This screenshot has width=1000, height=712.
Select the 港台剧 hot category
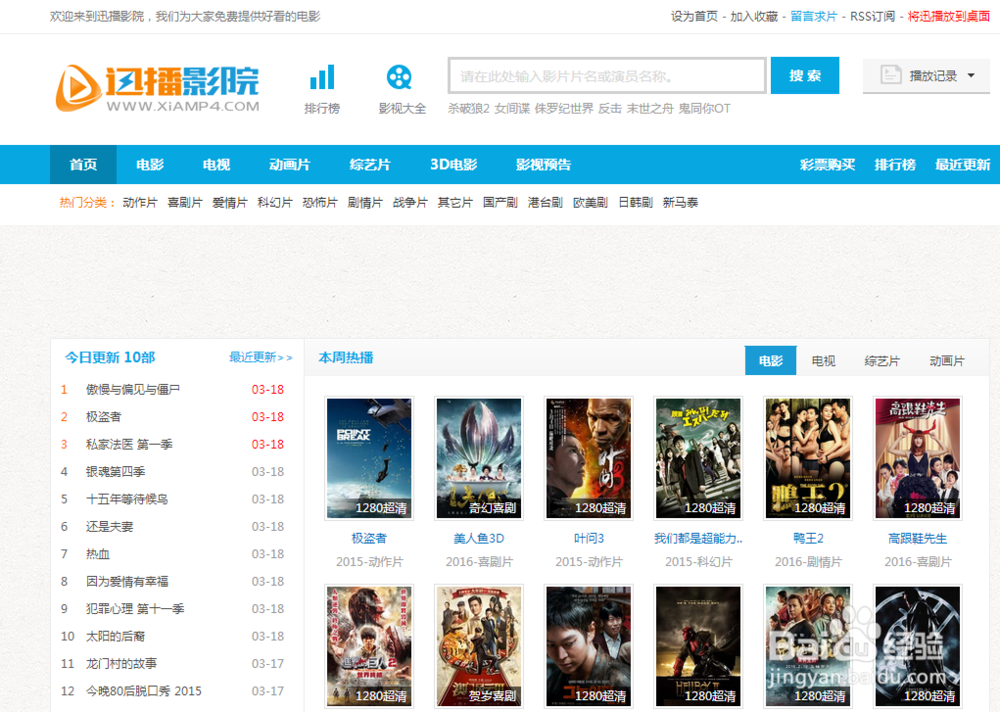pos(545,203)
